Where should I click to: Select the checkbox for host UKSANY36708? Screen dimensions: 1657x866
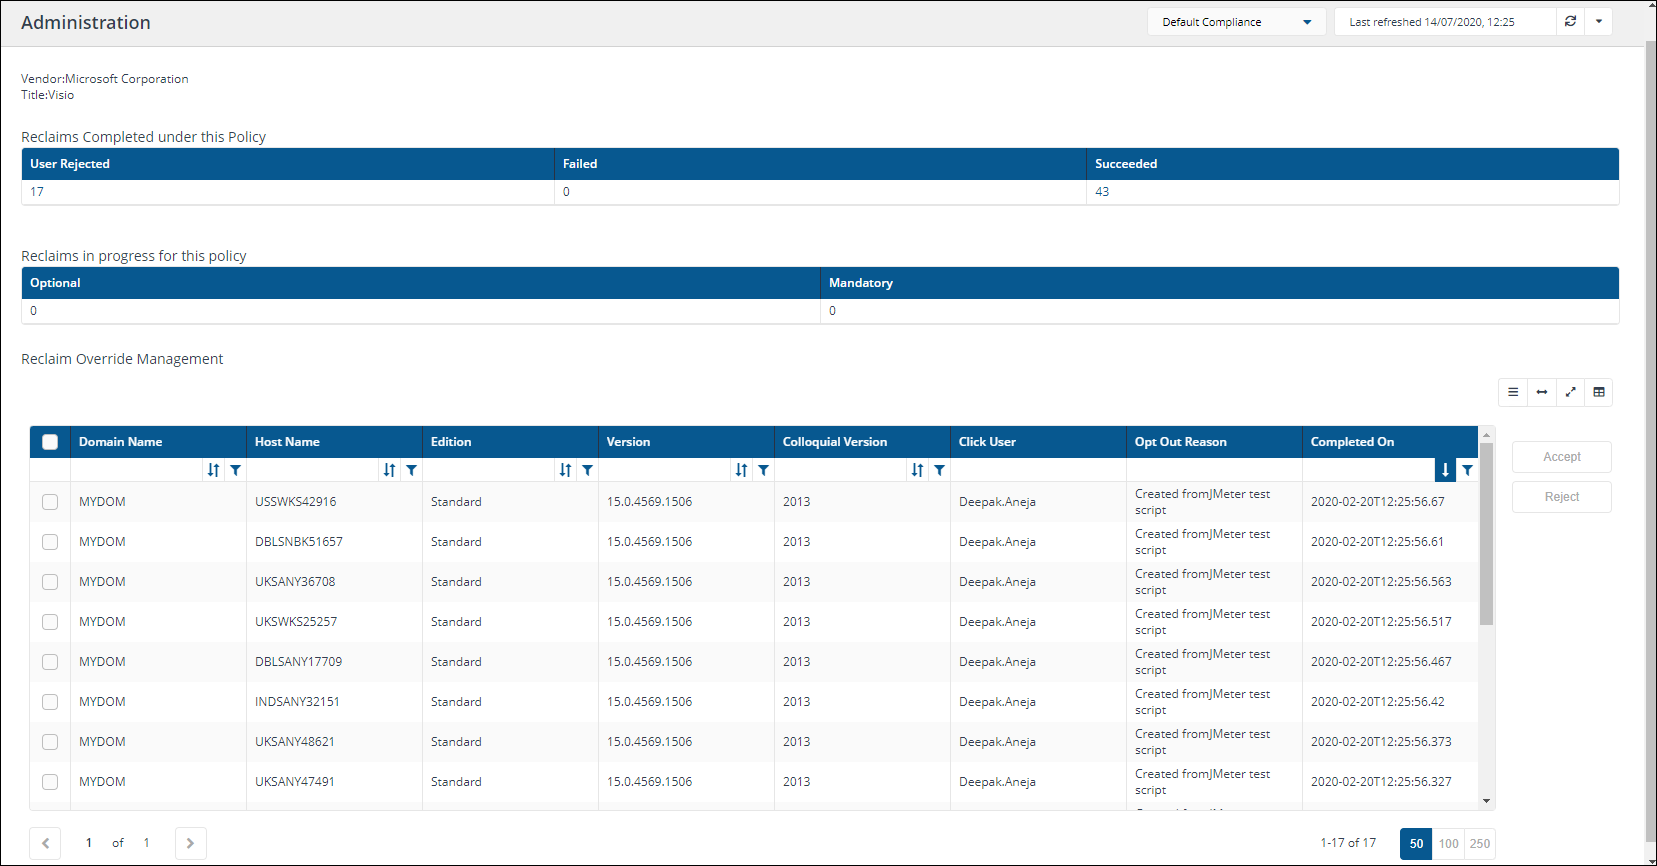pyautogui.click(x=50, y=582)
